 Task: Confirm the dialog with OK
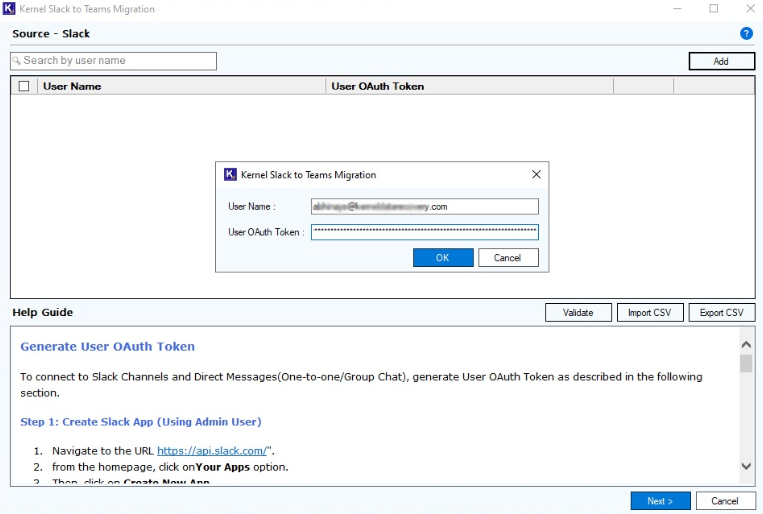coord(443,257)
